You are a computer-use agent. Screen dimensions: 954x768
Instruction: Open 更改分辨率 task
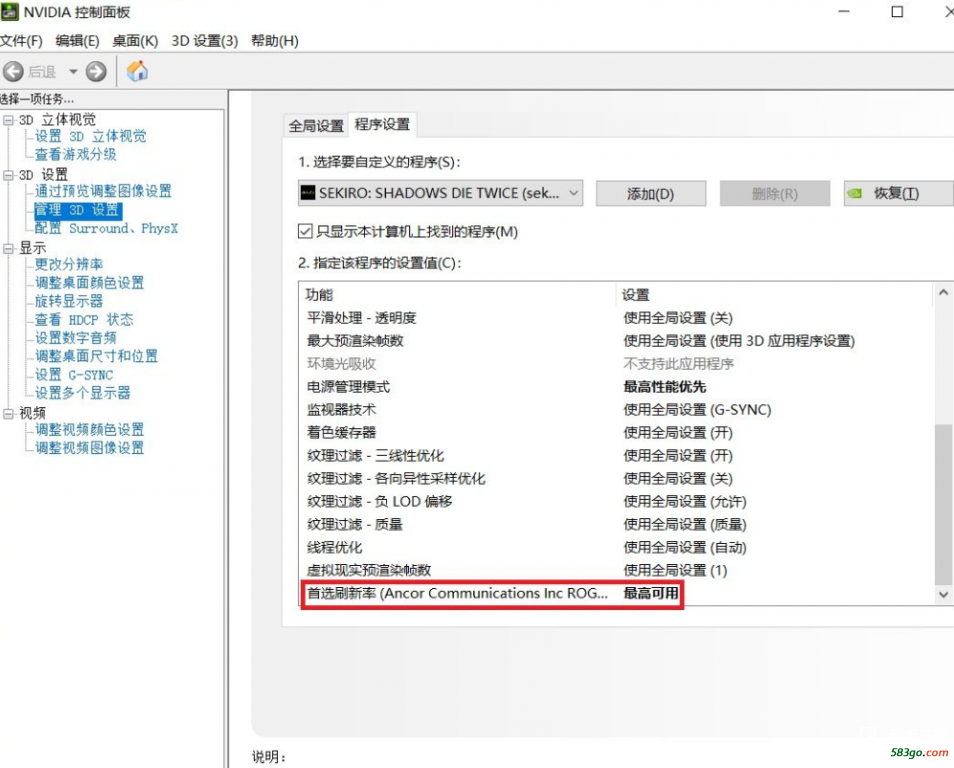click(69, 264)
